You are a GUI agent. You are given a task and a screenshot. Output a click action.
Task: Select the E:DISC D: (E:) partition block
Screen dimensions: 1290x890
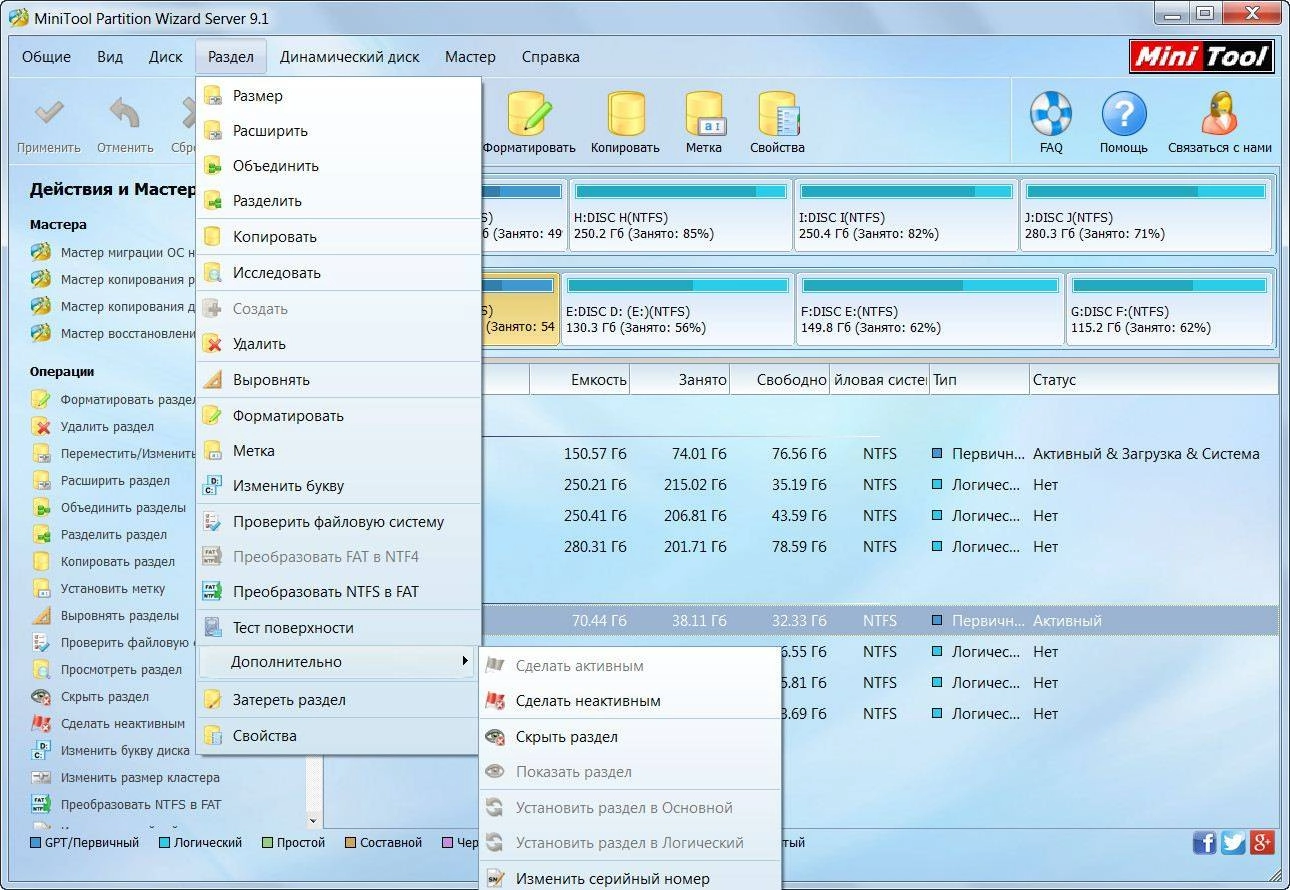(677, 309)
